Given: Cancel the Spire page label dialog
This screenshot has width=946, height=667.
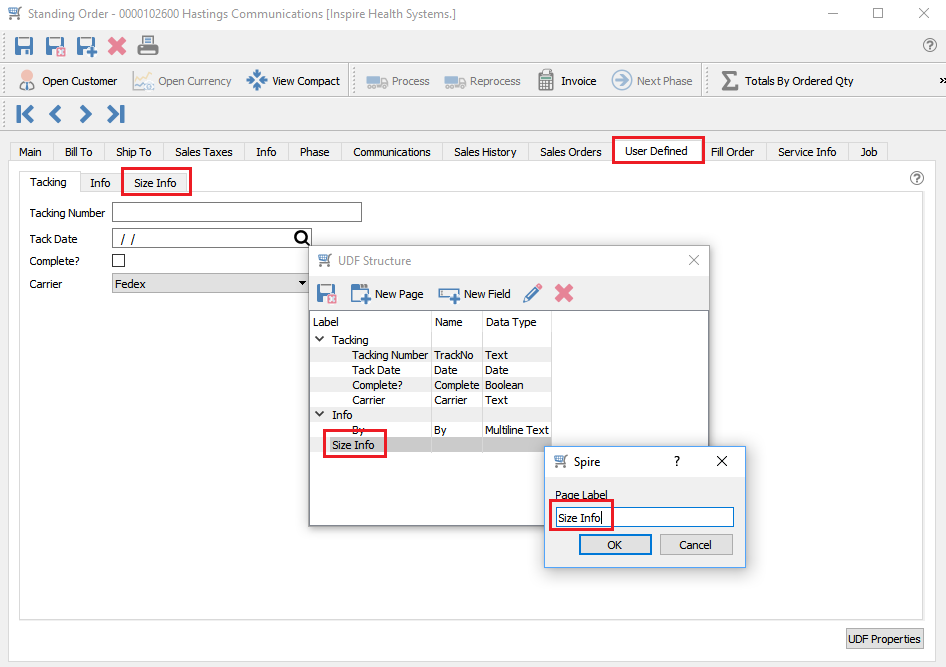Looking at the screenshot, I should [696, 545].
